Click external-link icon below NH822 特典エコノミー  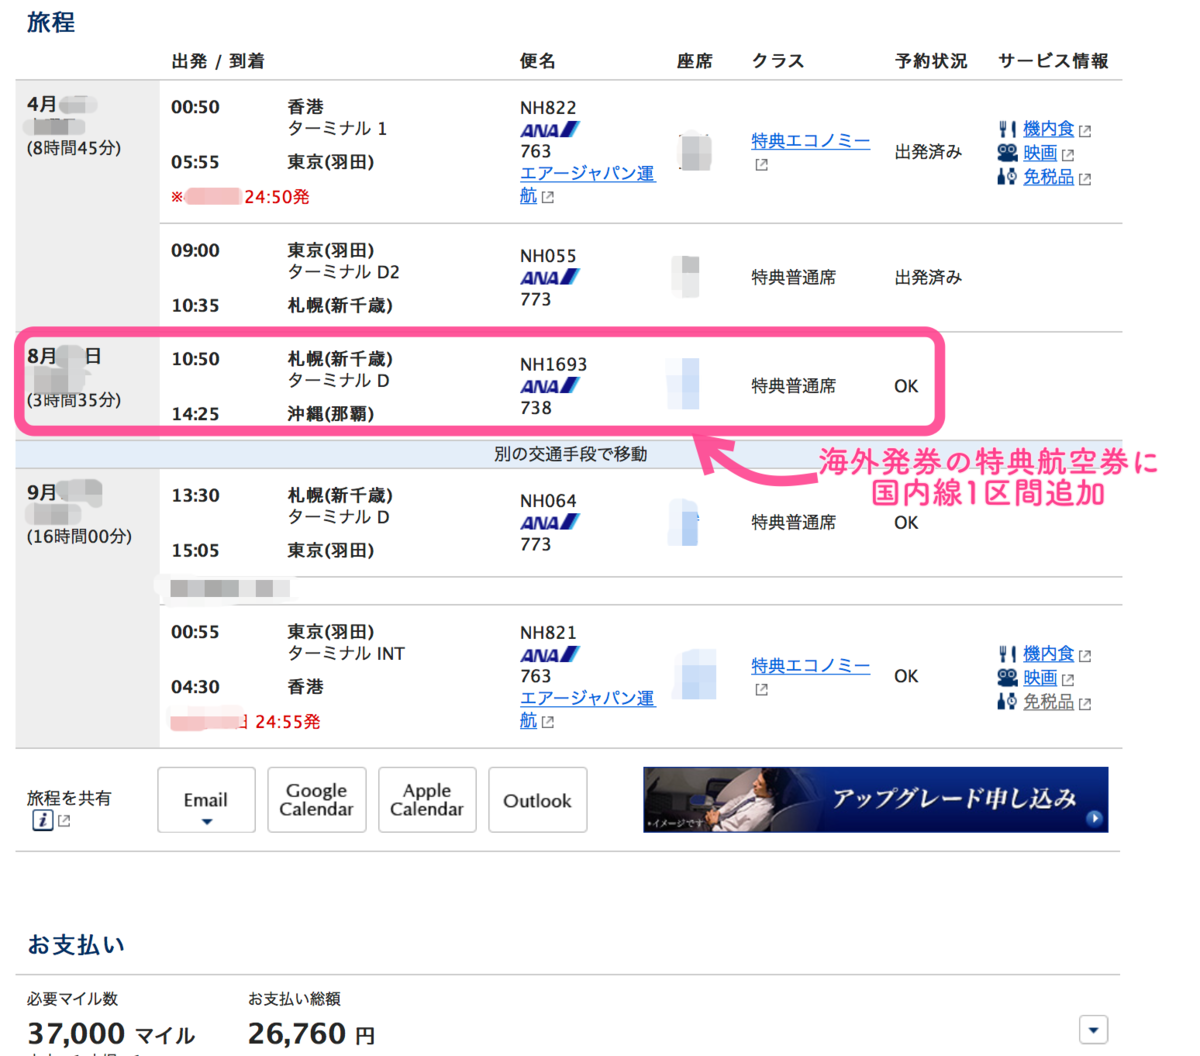coord(761,165)
